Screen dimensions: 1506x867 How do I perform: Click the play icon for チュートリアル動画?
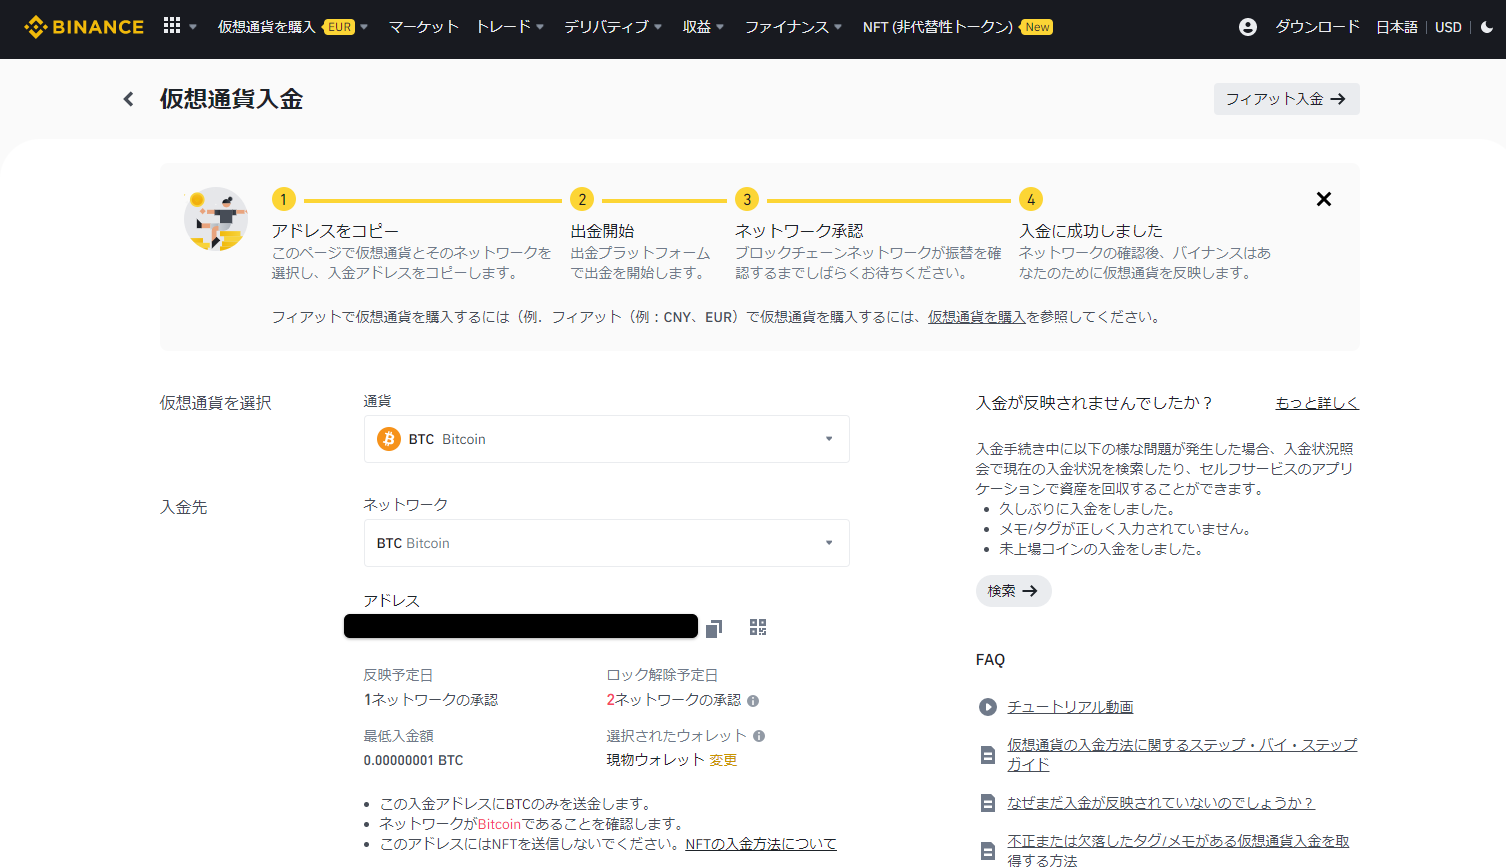click(988, 707)
